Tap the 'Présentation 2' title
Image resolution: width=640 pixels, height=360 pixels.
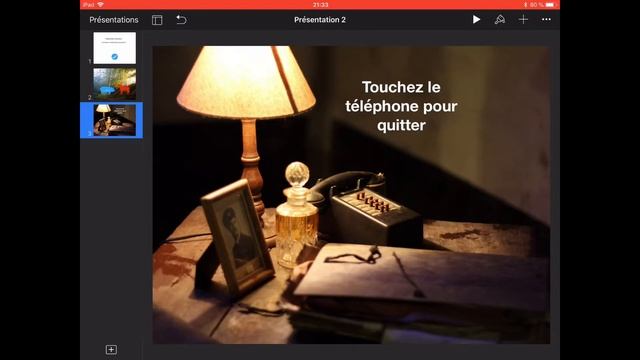coord(320,20)
